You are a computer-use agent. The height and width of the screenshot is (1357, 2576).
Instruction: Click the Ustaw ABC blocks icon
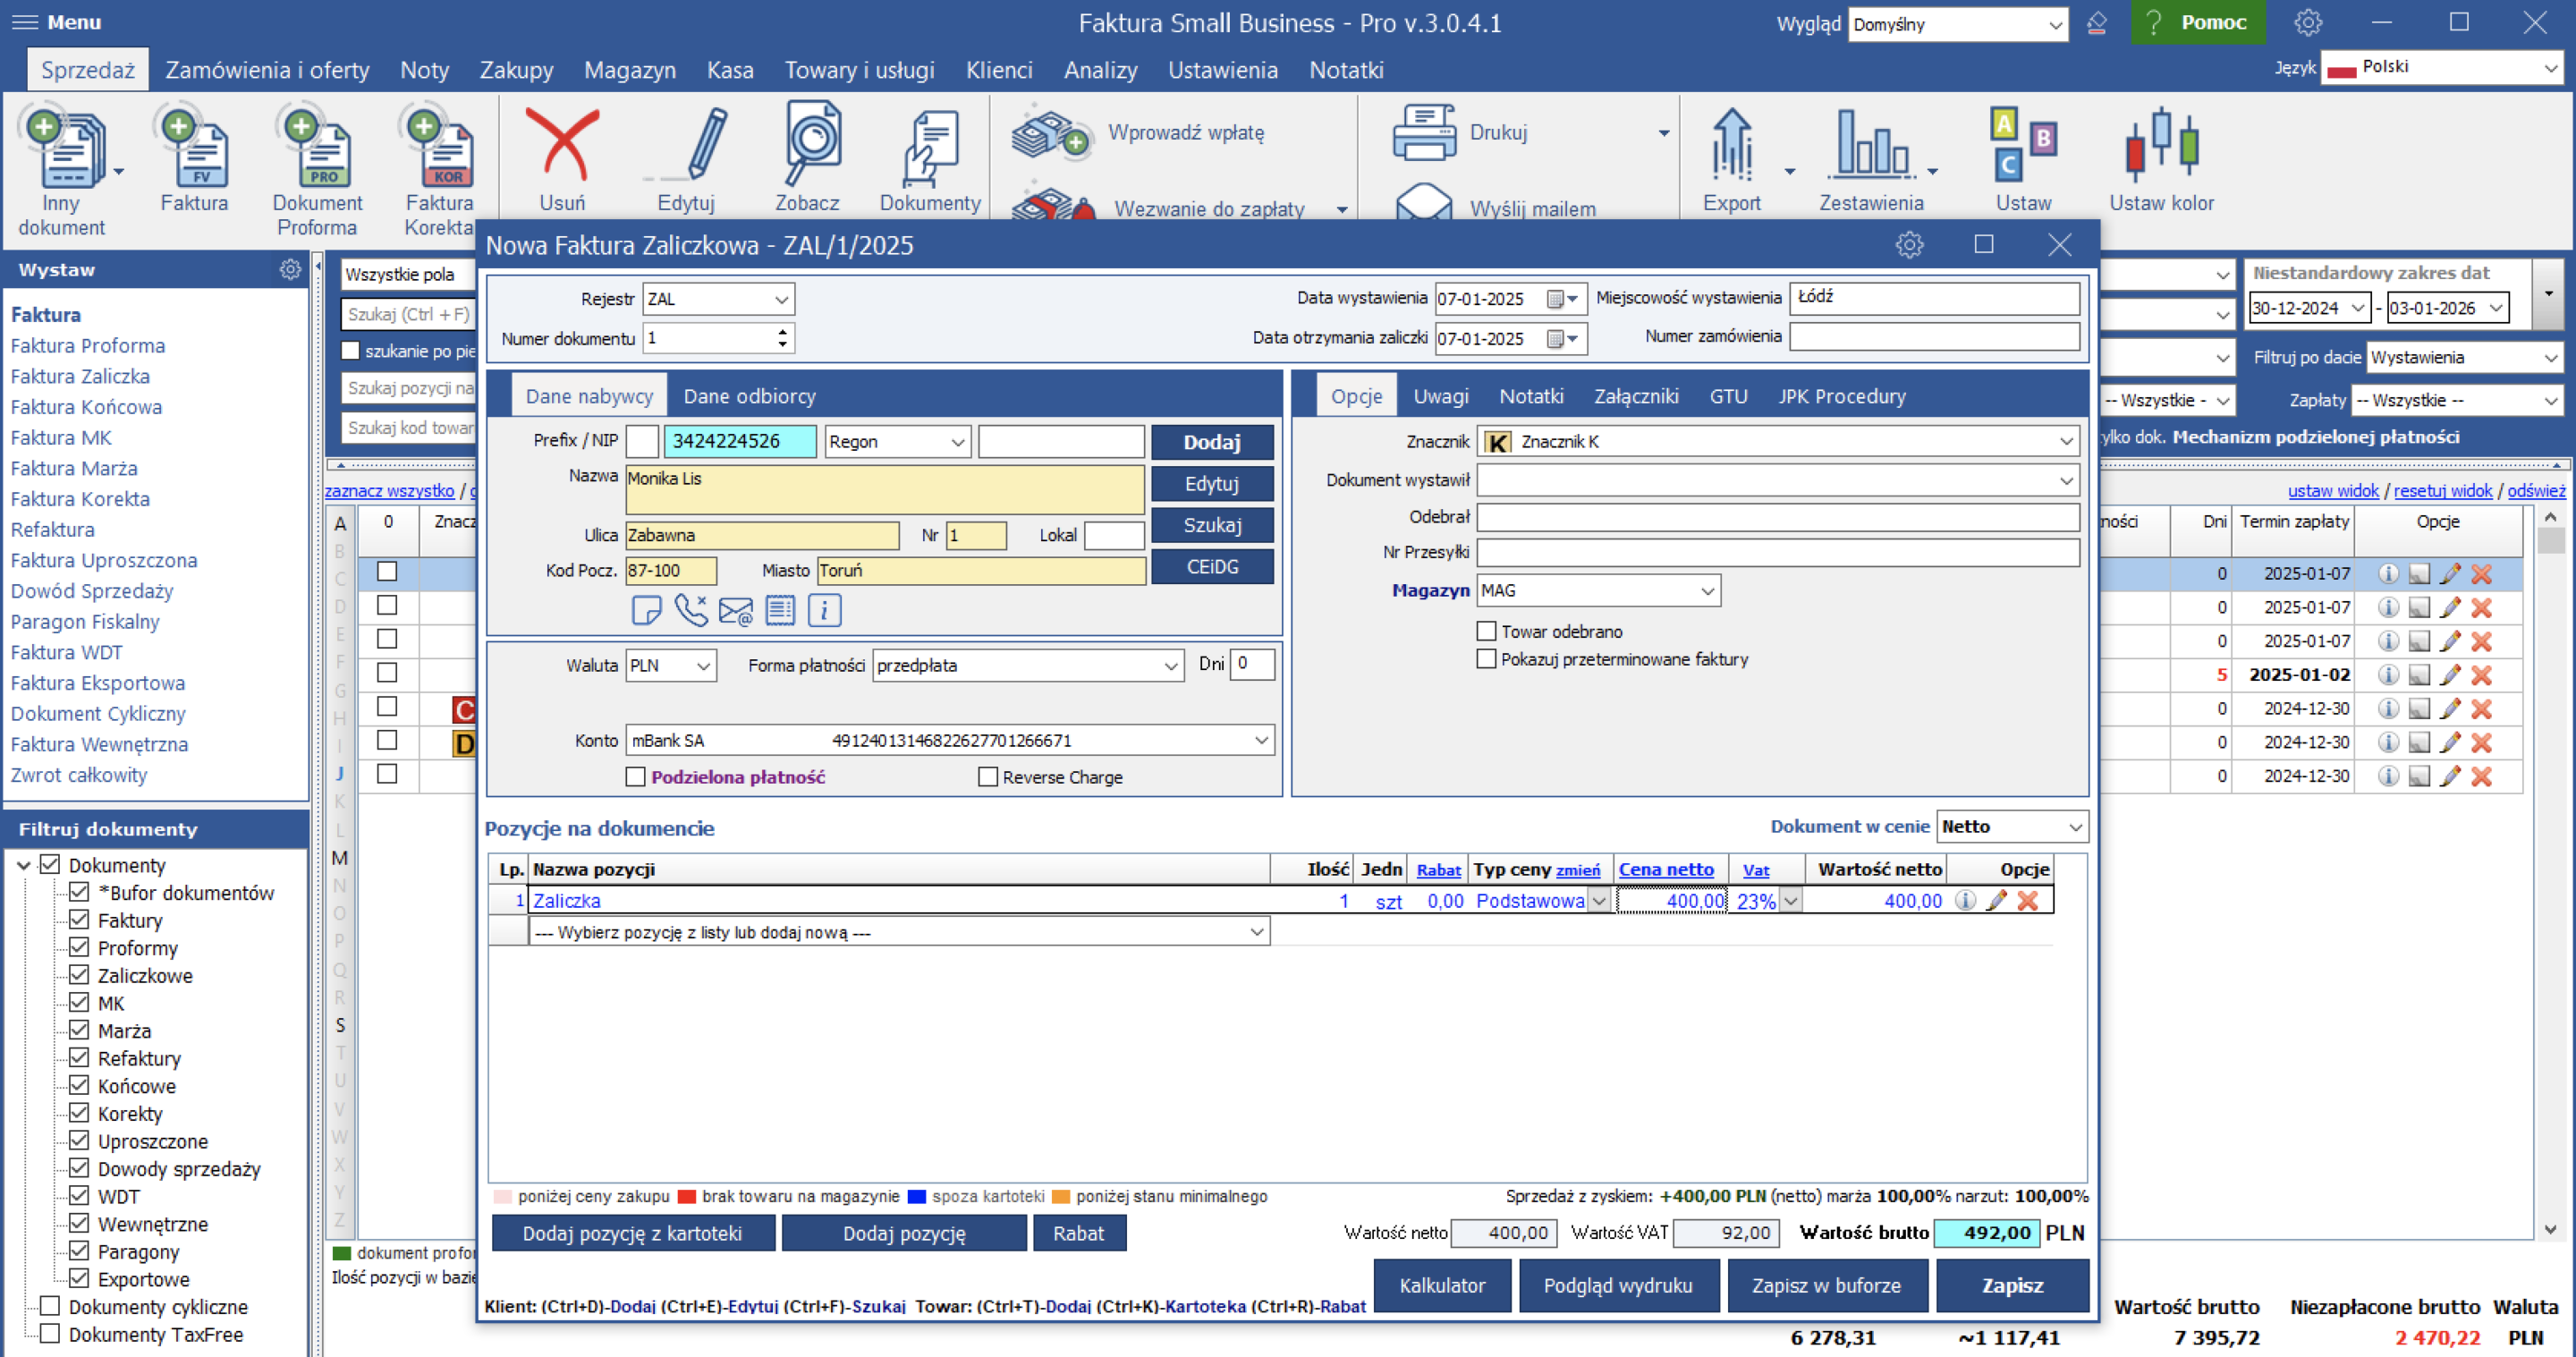coord(2023,146)
